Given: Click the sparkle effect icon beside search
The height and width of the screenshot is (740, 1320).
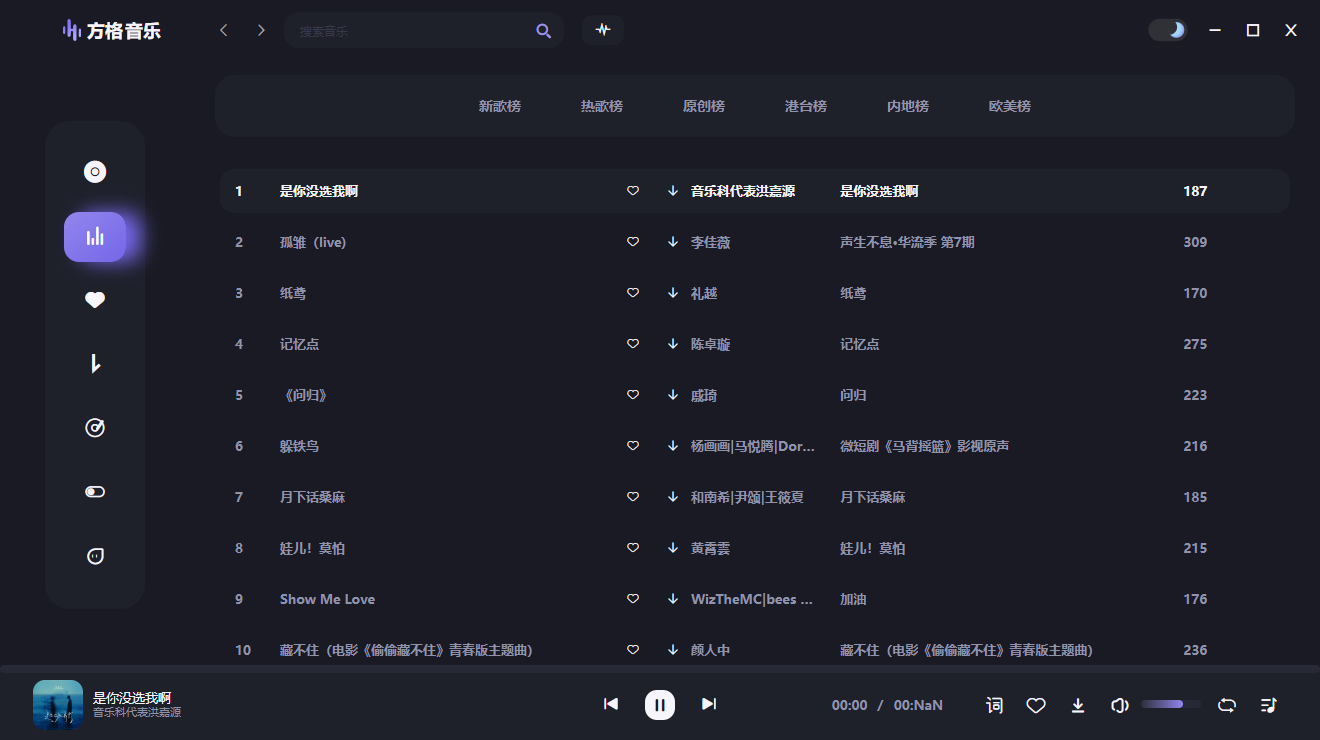Looking at the screenshot, I should (x=602, y=30).
